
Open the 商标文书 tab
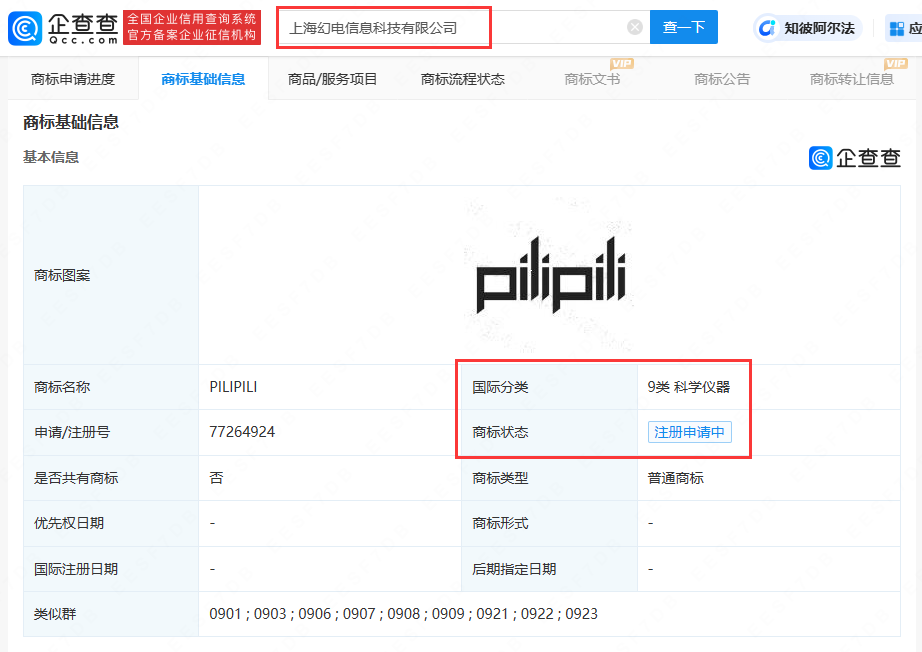592,79
